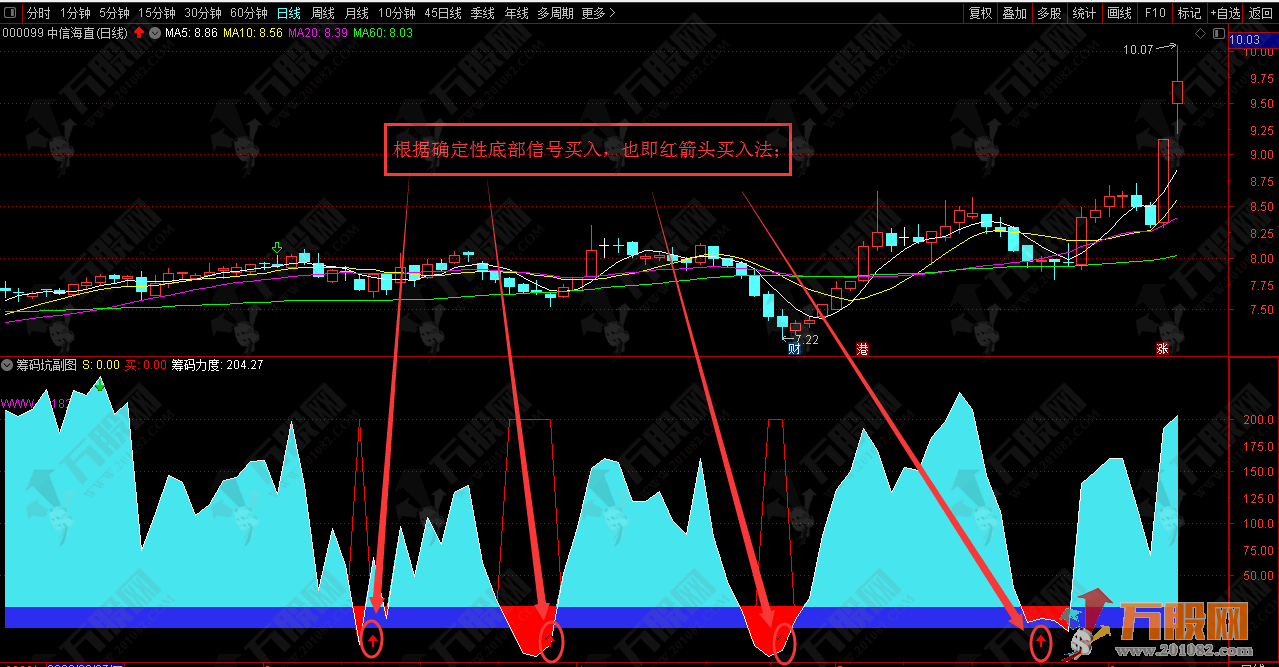The width and height of the screenshot is (1279, 667).
Task: Click the 叠加 overlay button
Action: point(1015,13)
